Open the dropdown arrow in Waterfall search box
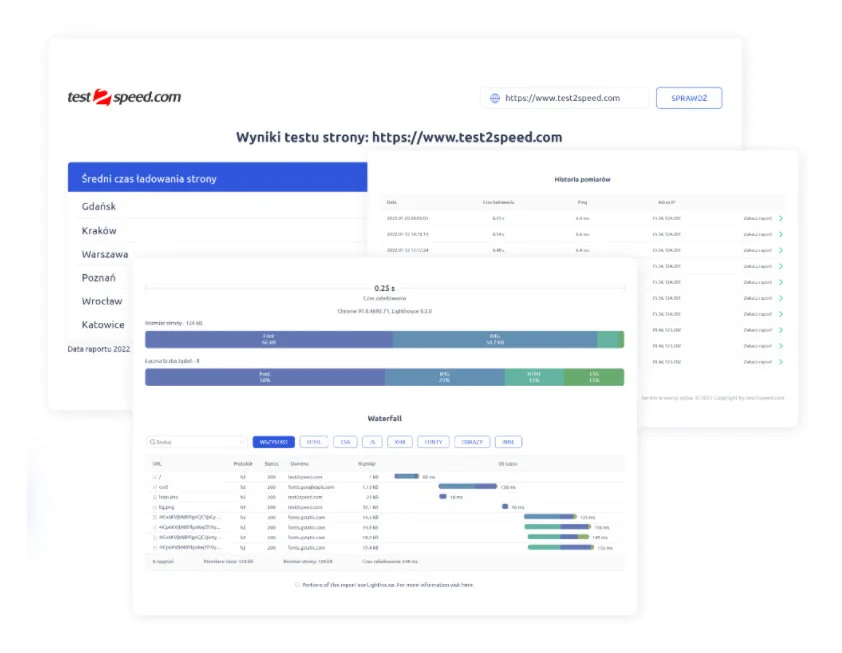Viewport: 842px width, 653px height. click(241, 441)
